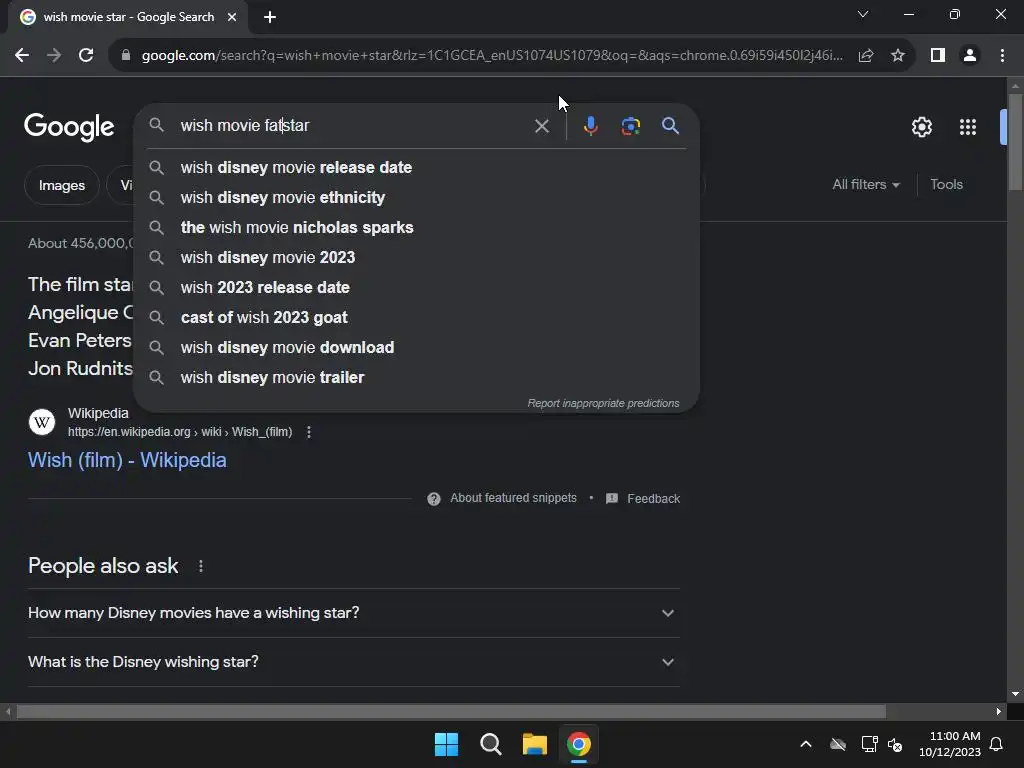Screen dimensions: 1024x768
Task: Open options menu next to the Wikipedia URL
Action: coord(309,432)
